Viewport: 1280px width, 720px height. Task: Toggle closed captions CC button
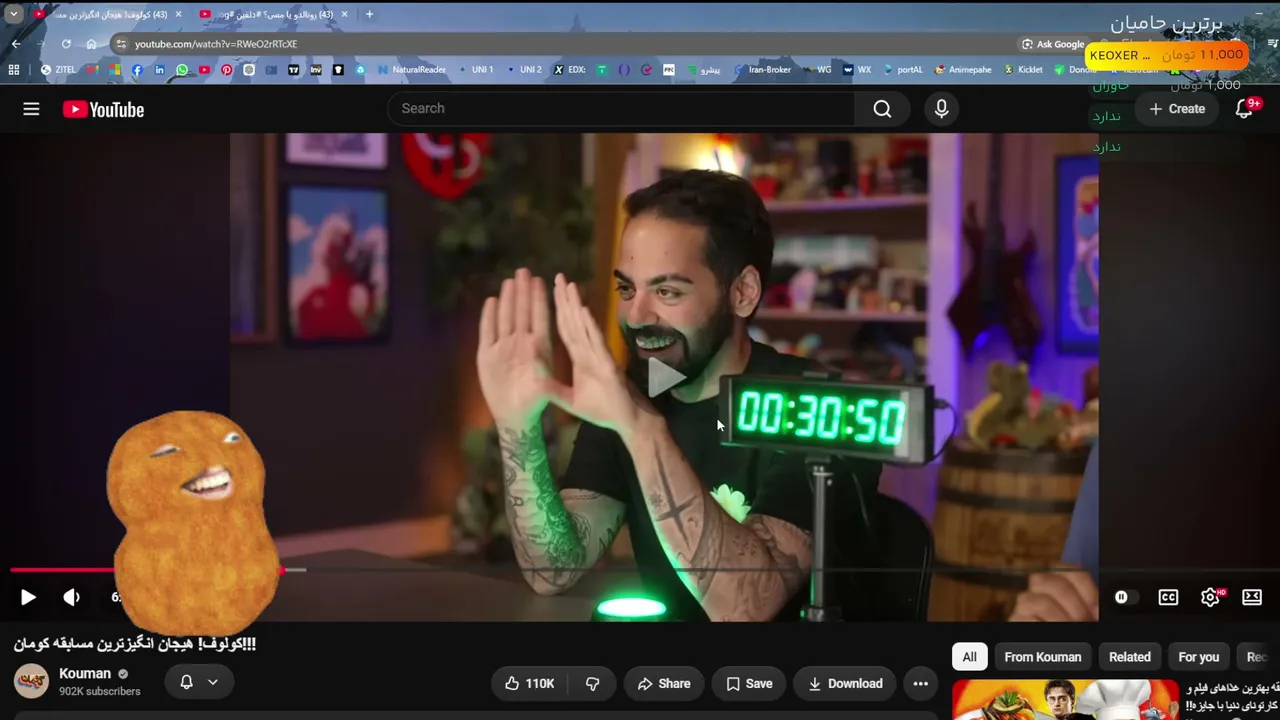coord(1168,597)
